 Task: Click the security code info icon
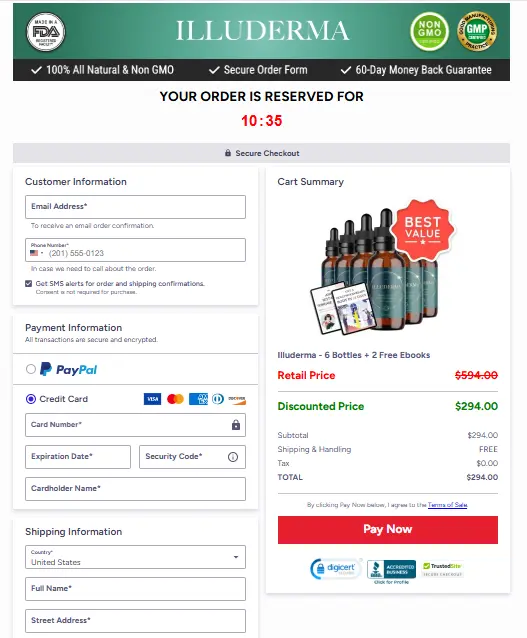click(x=233, y=457)
